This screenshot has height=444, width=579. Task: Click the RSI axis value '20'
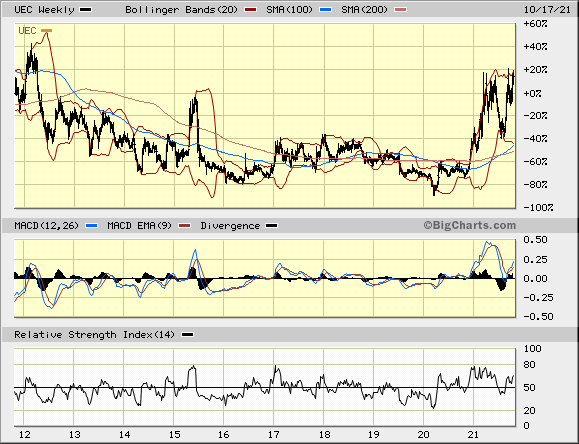point(530,411)
